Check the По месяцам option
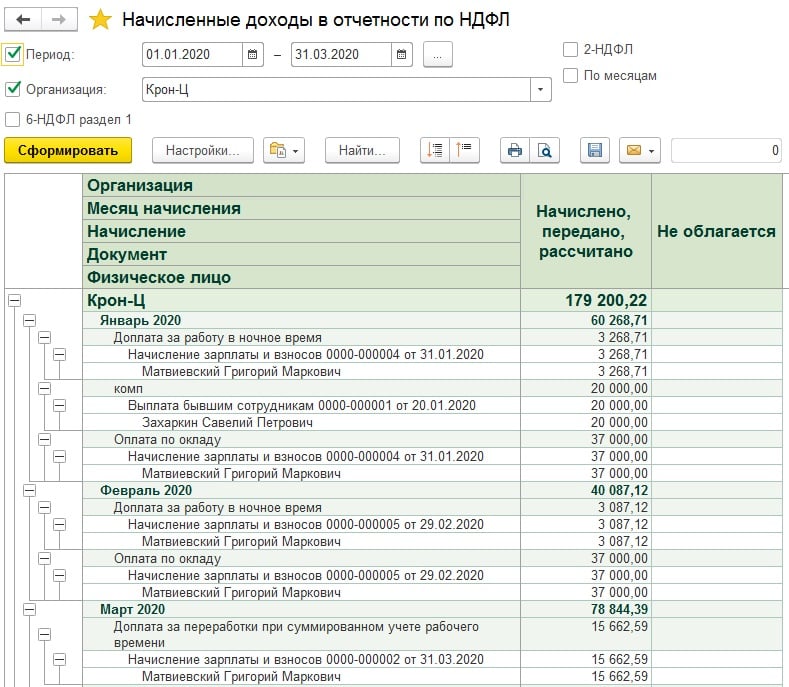789x687 pixels. 570,75
